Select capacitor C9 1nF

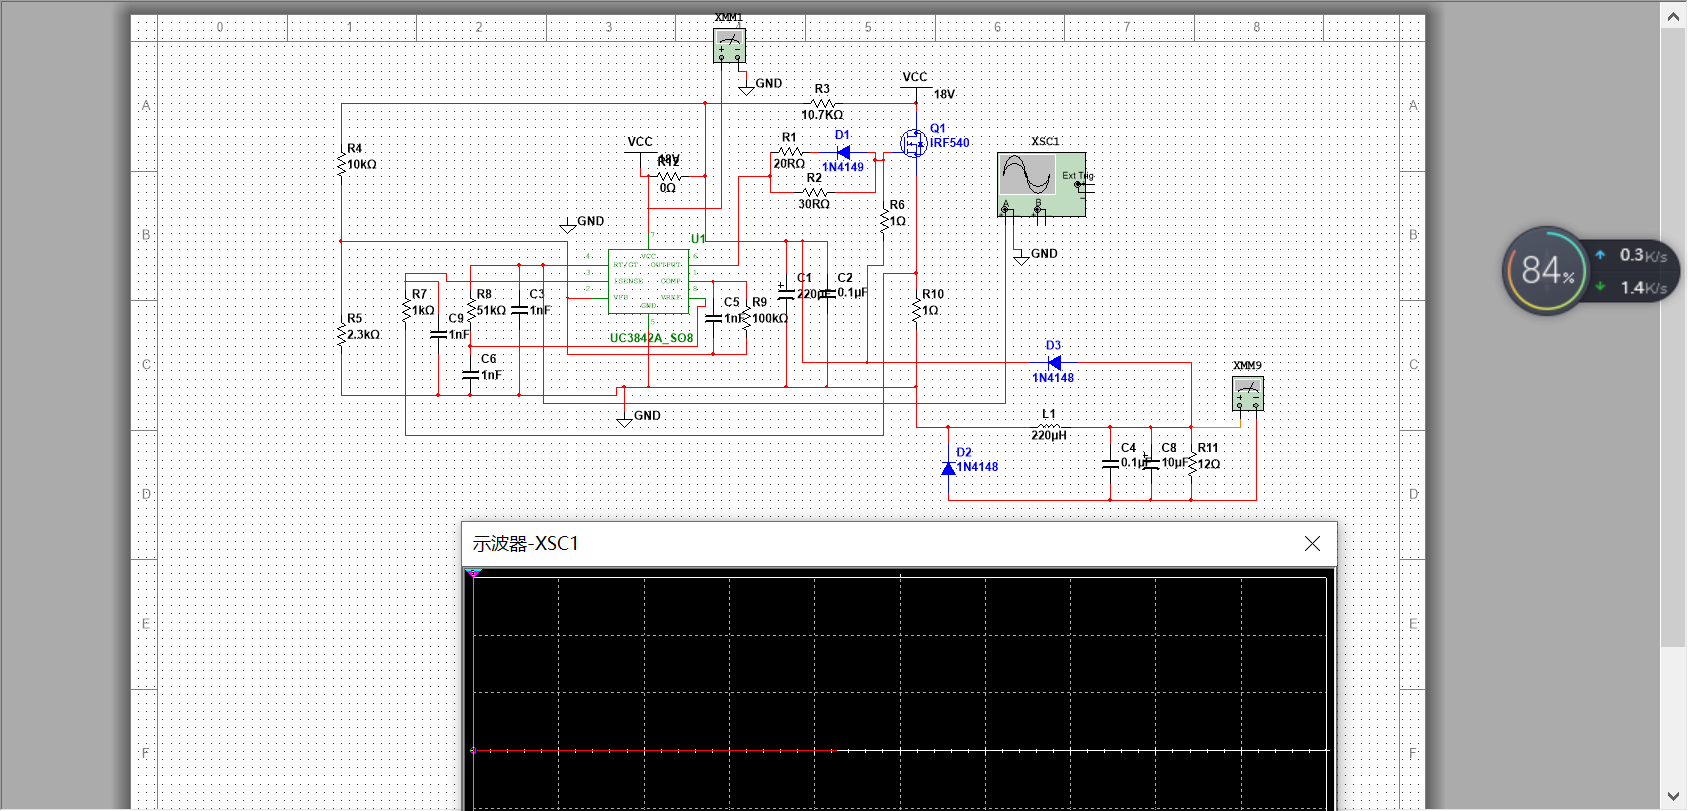[x=438, y=334]
